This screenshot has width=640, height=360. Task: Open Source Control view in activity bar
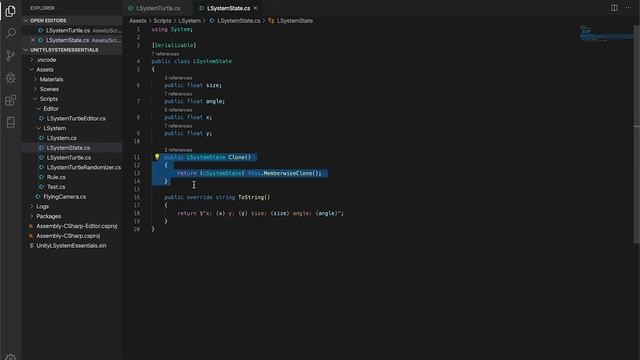11,56
